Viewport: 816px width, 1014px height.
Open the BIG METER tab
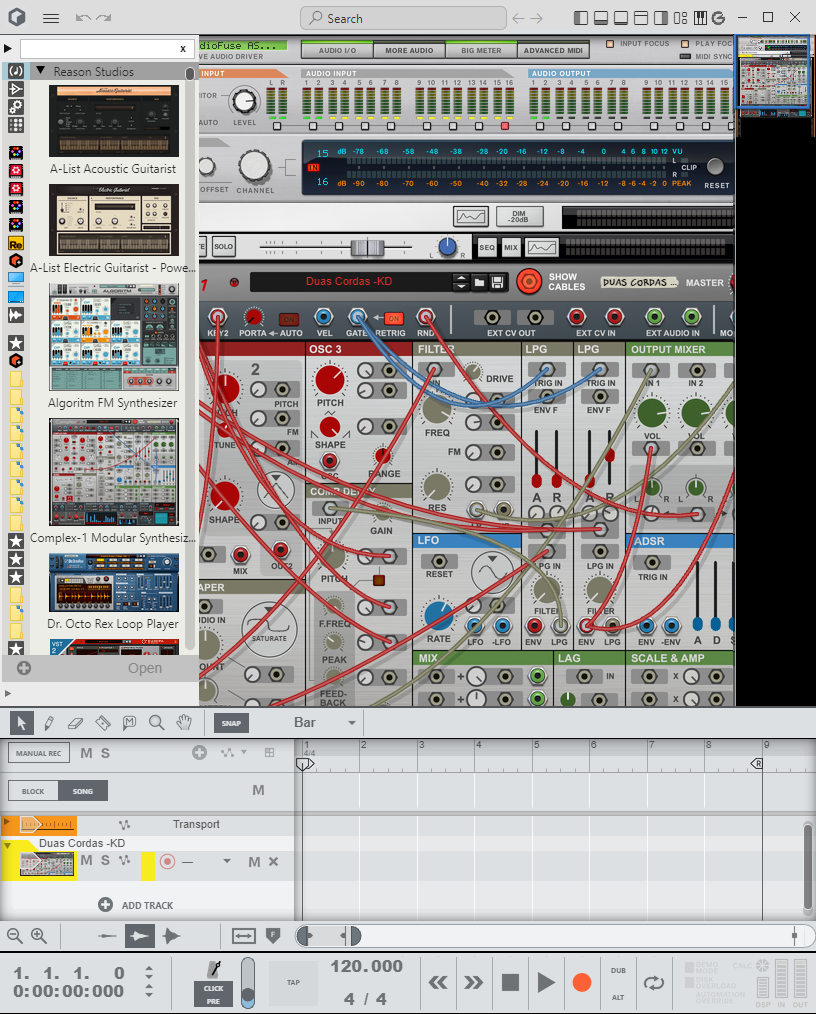point(481,50)
